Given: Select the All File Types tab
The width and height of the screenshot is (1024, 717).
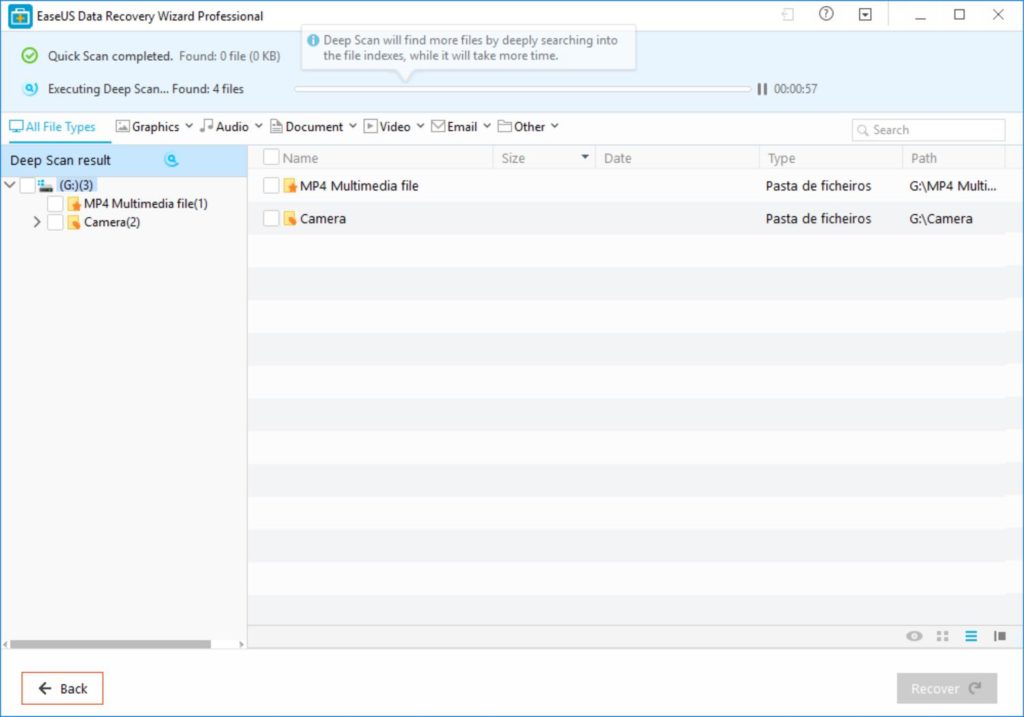Looking at the screenshot, I should point(52,127).
